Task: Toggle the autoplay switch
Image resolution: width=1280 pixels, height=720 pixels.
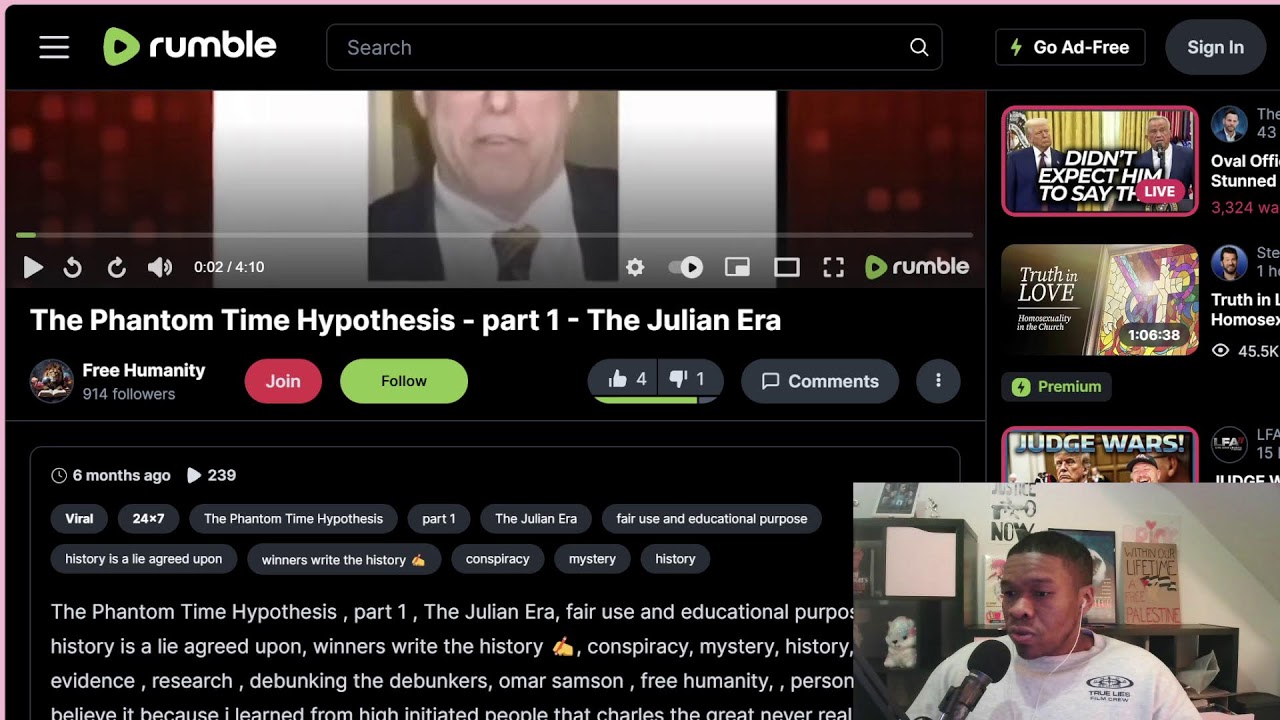Action: (x=686, y=267)
